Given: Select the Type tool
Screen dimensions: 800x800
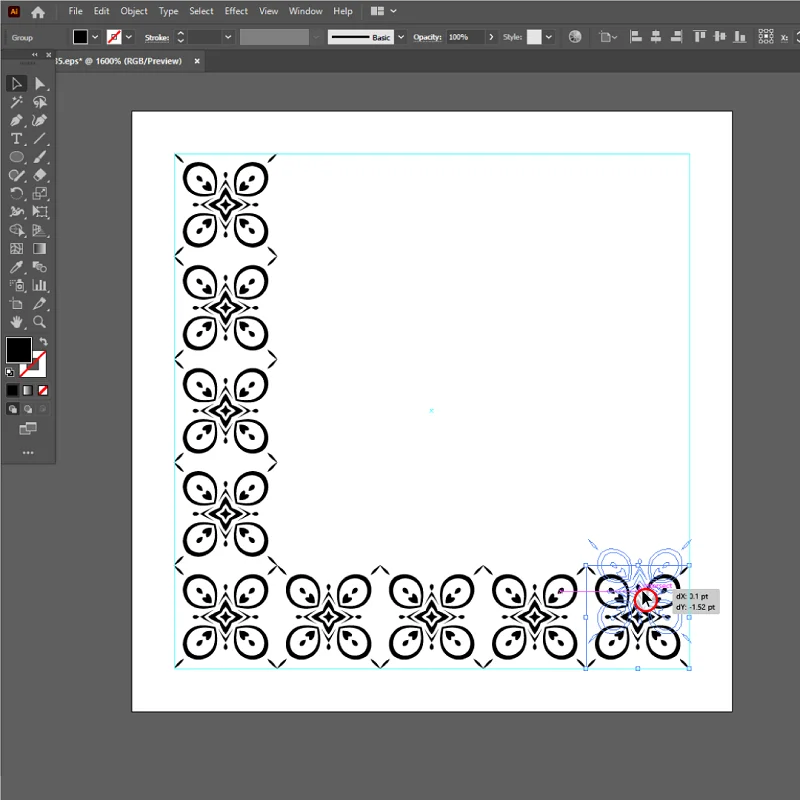Looking at the screenshot, I should pyautogui.click(x=16, y=139).
